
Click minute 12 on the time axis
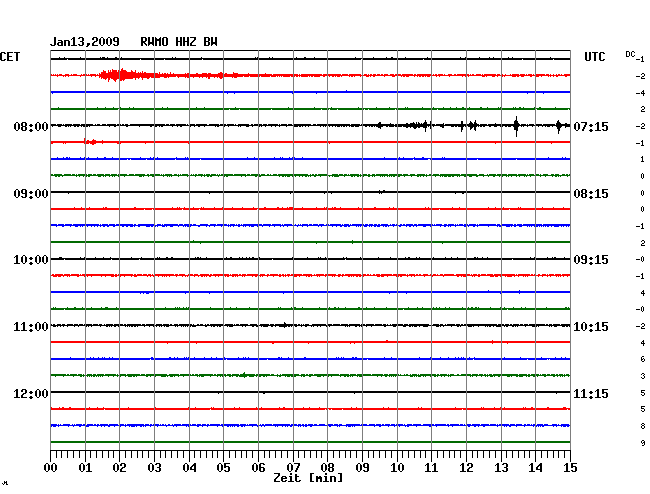466,467
